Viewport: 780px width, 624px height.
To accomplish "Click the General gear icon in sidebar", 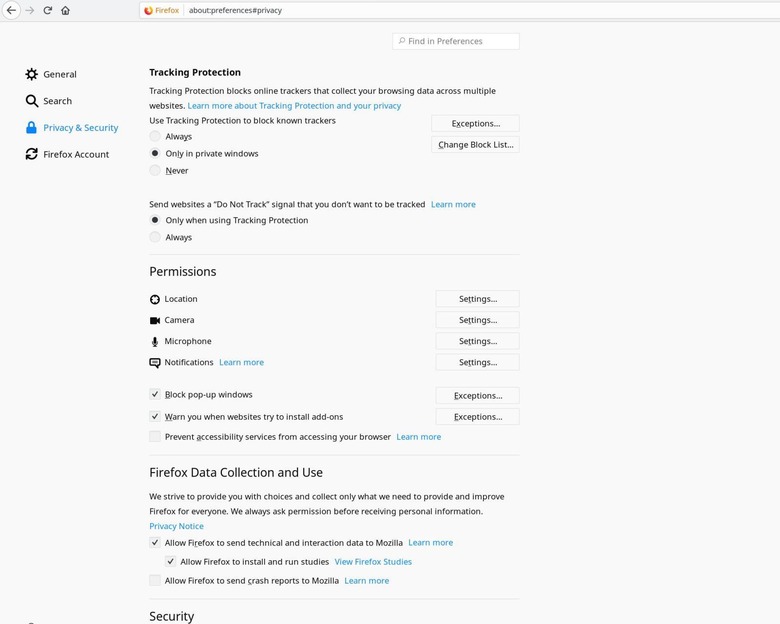I will click(32, 74).
